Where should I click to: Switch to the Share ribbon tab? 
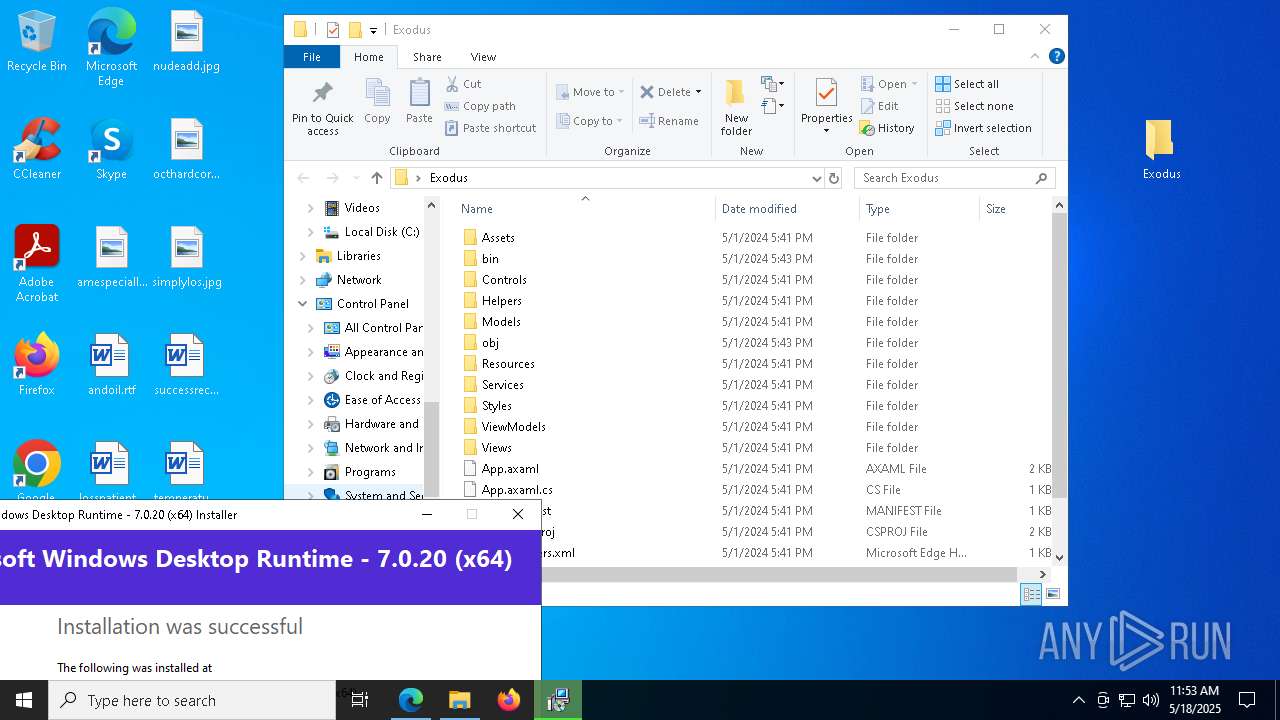pyautogui.click(x=427, y=57)
